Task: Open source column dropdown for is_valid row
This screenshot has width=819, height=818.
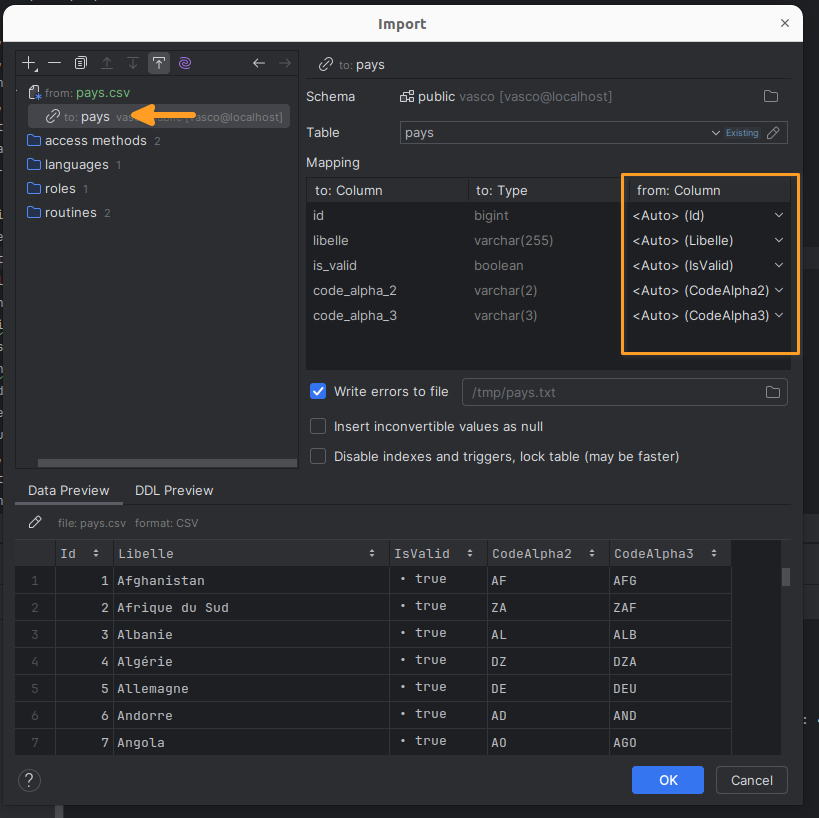Action: (x=779, y=265)
